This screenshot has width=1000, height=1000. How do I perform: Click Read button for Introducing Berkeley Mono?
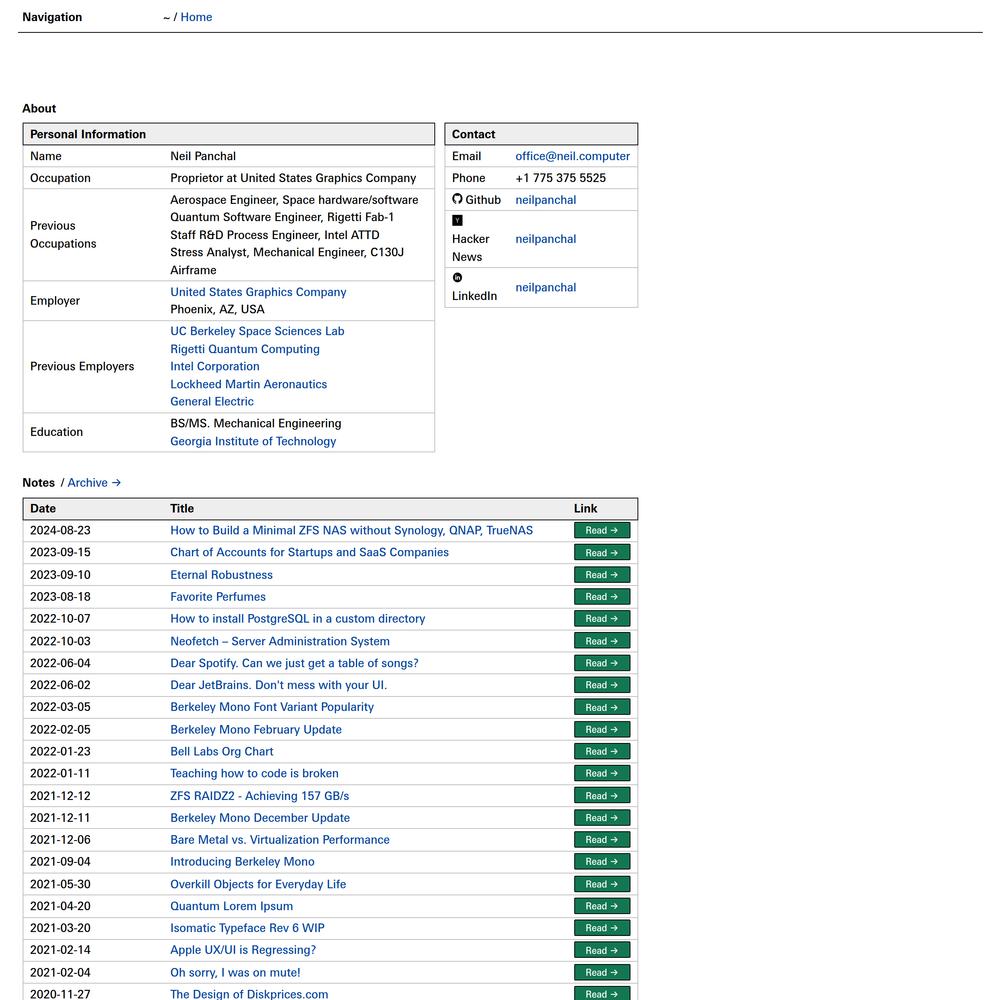[602, 862]
